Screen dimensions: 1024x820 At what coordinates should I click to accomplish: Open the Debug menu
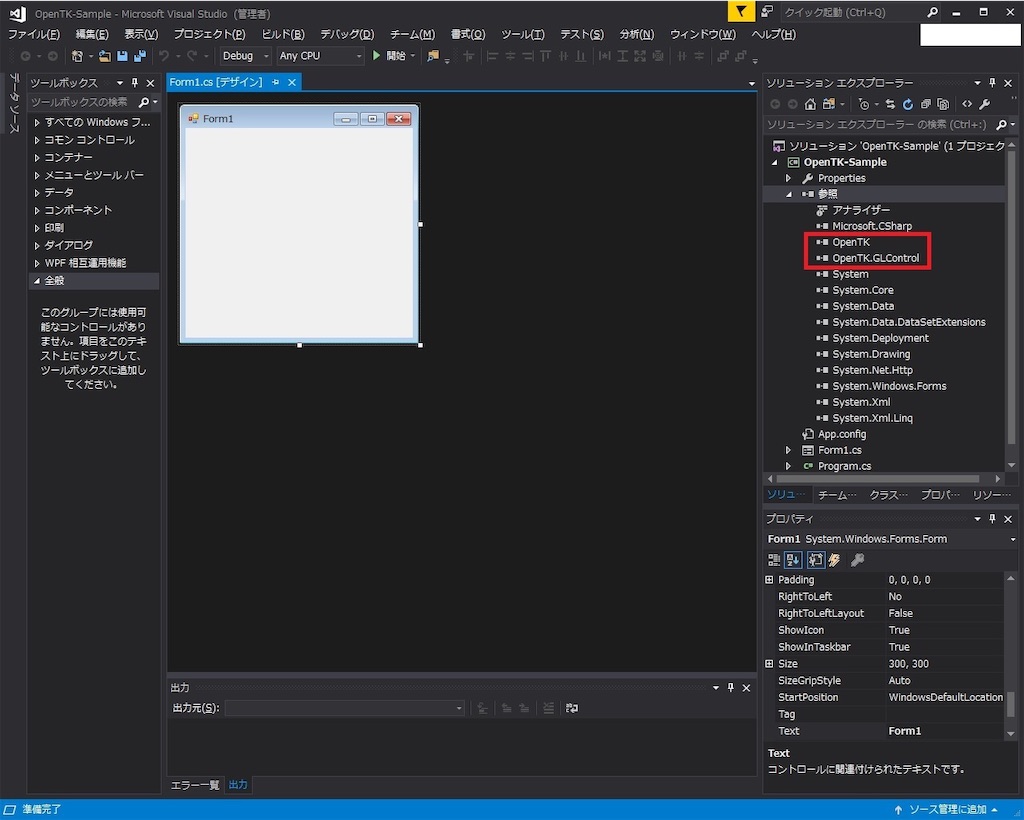pyautogui.click(x=347, y=34)
